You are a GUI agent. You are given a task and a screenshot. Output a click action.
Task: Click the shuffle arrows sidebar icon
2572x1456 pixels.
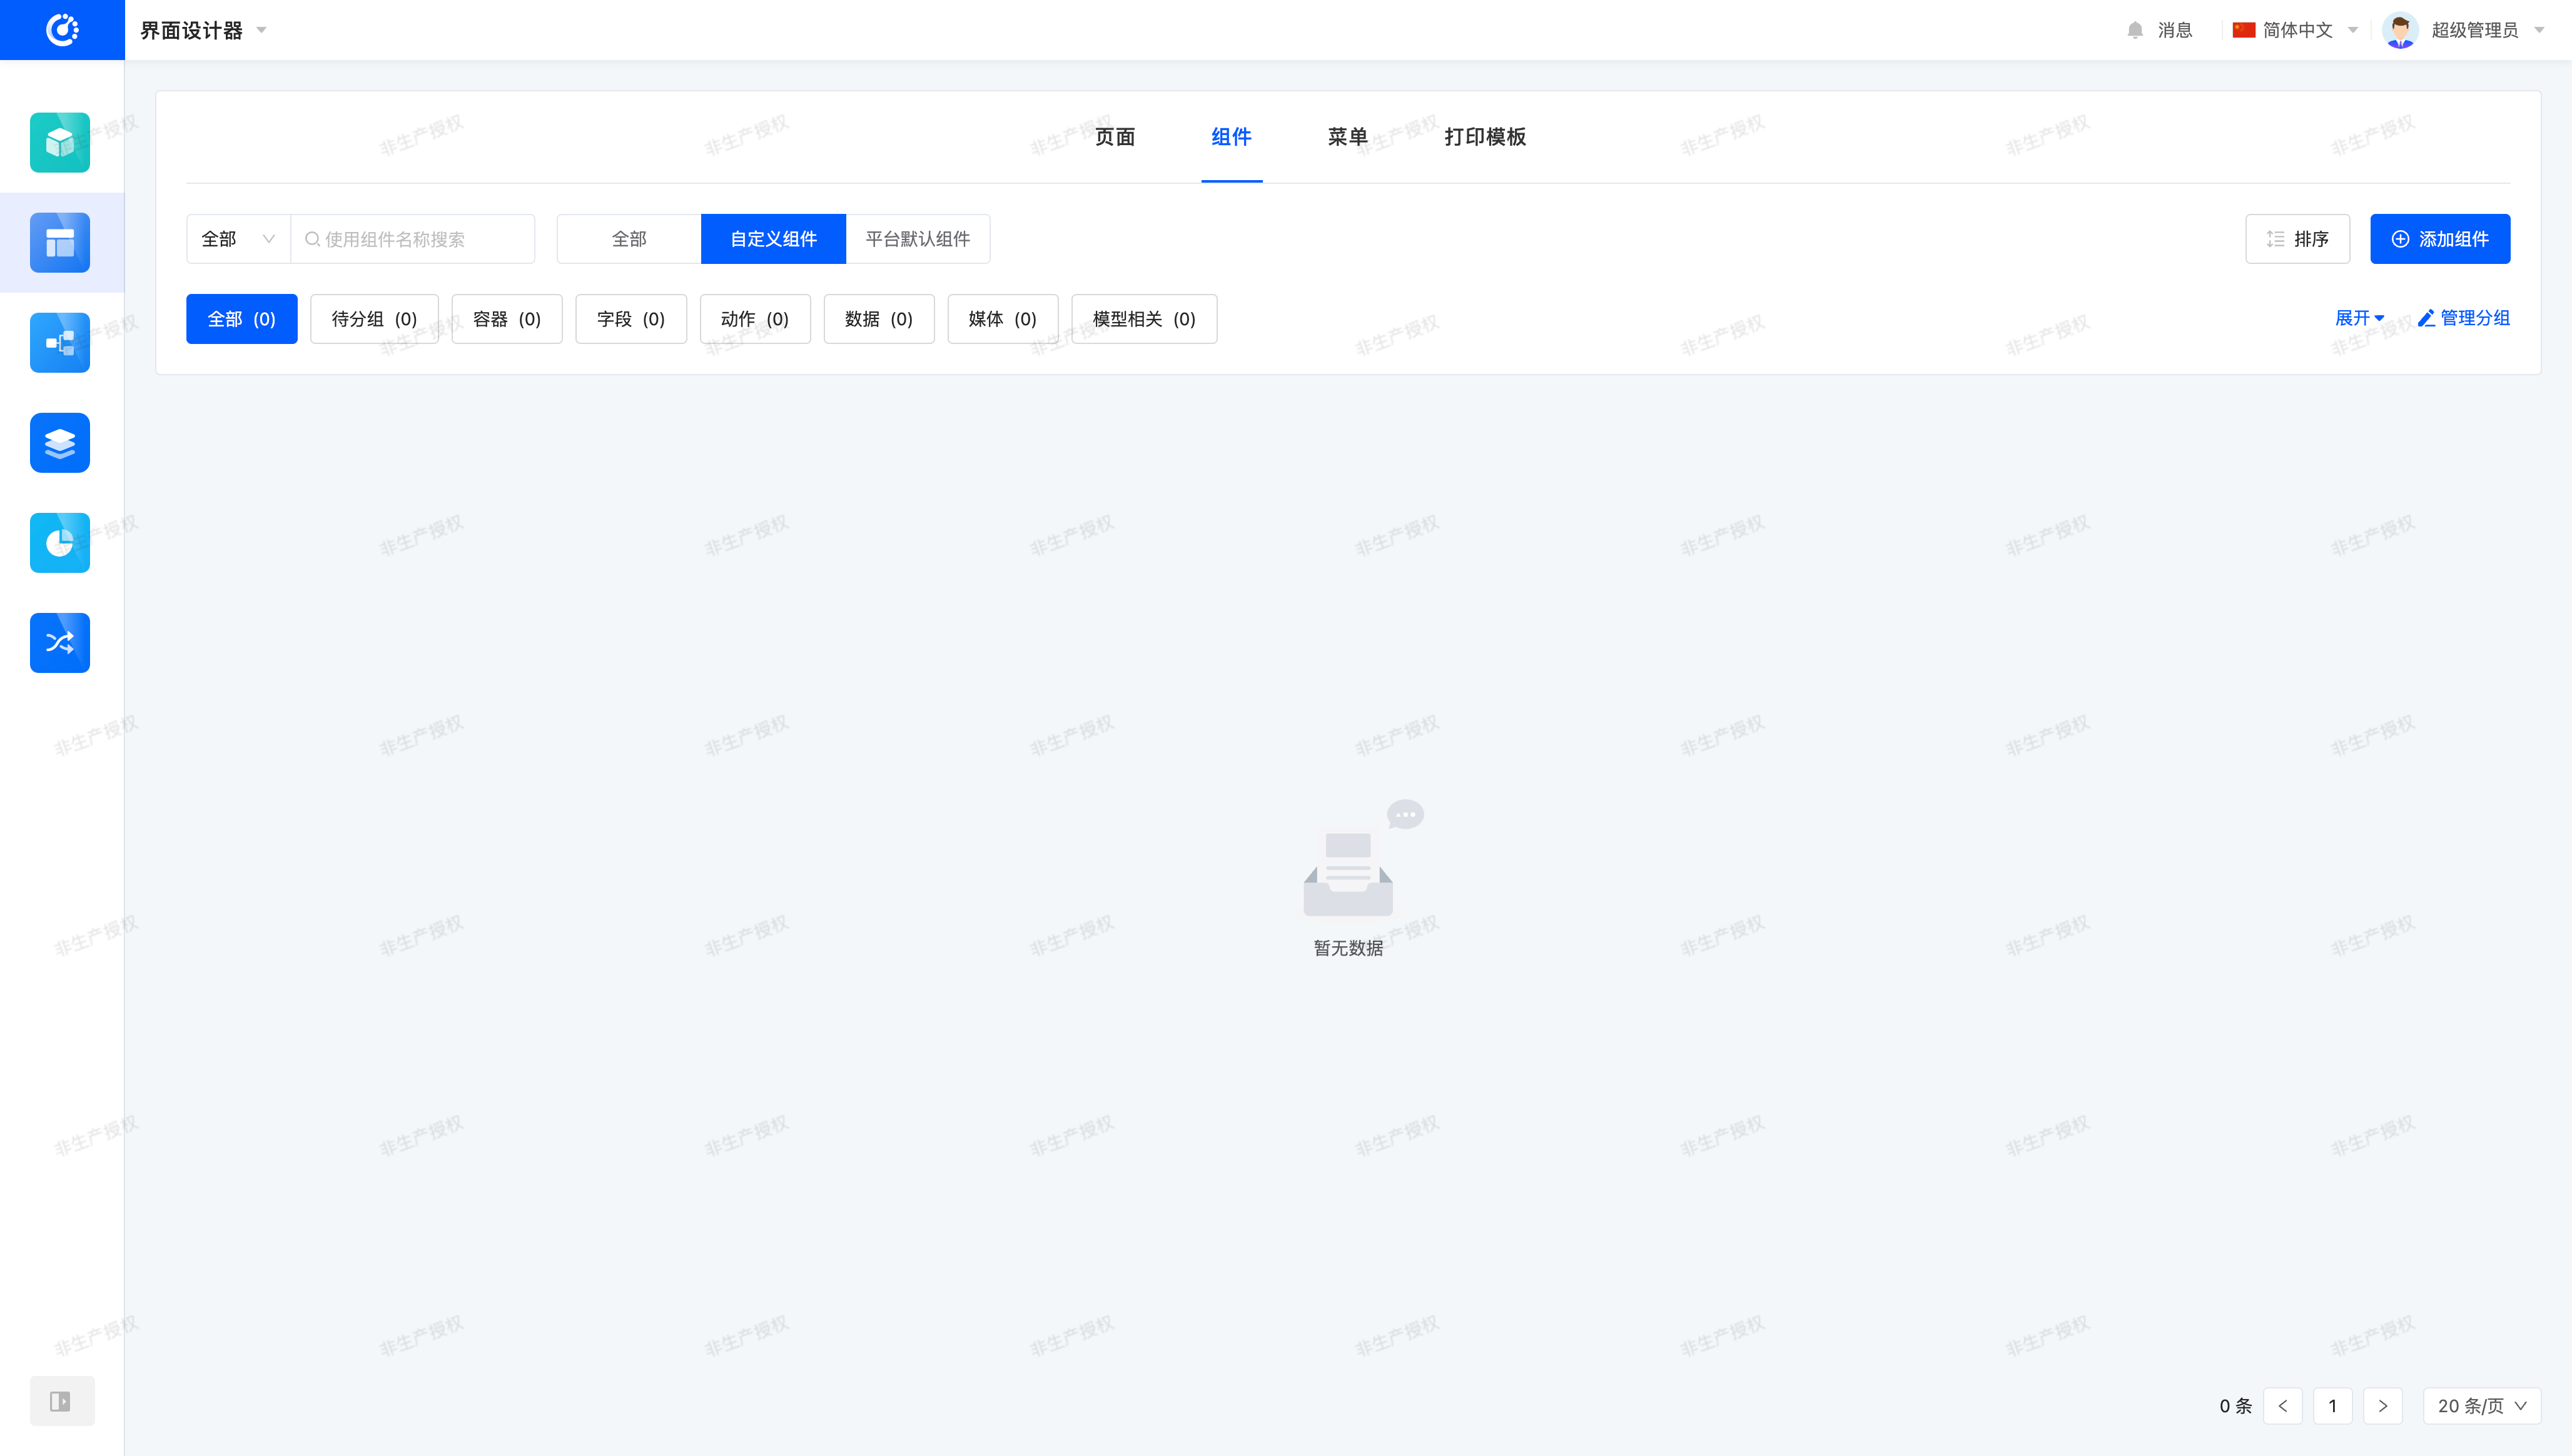[60, 643]
